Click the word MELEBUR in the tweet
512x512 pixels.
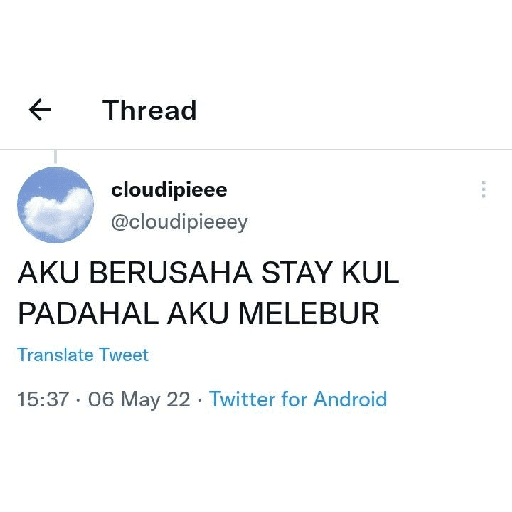coord(309,313)
